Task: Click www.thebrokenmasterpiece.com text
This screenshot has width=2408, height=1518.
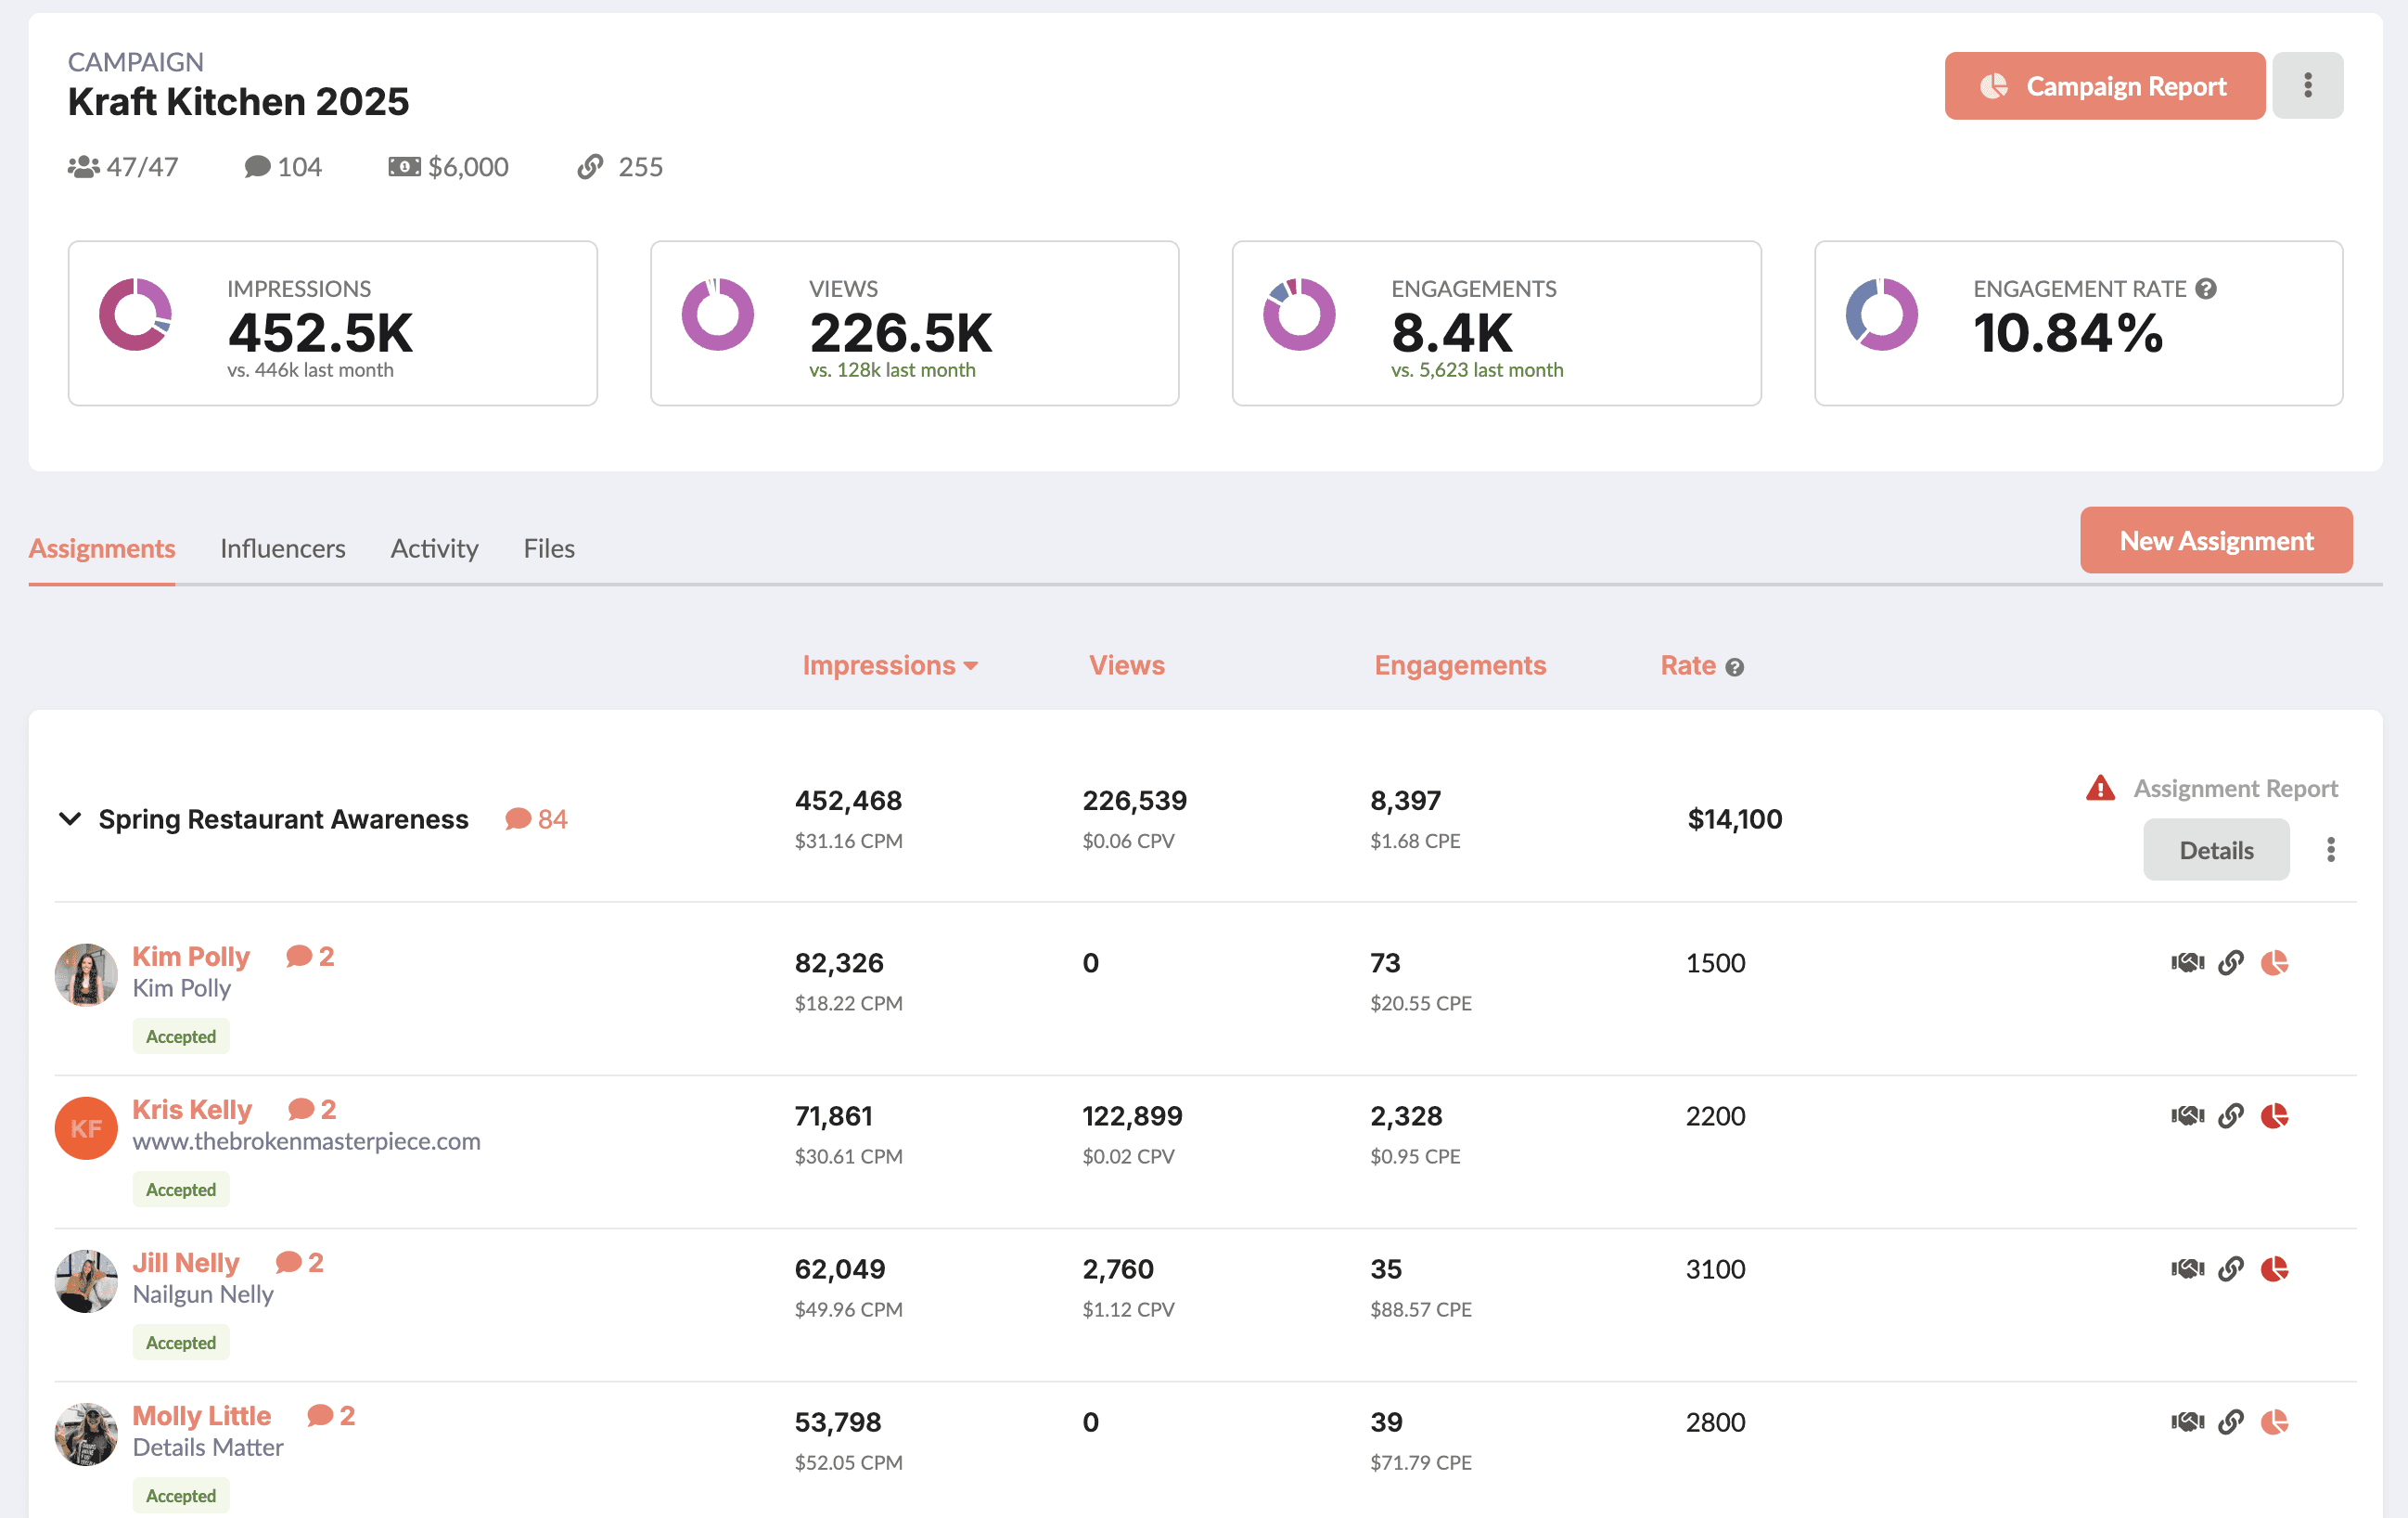Action: point(306,1141)
